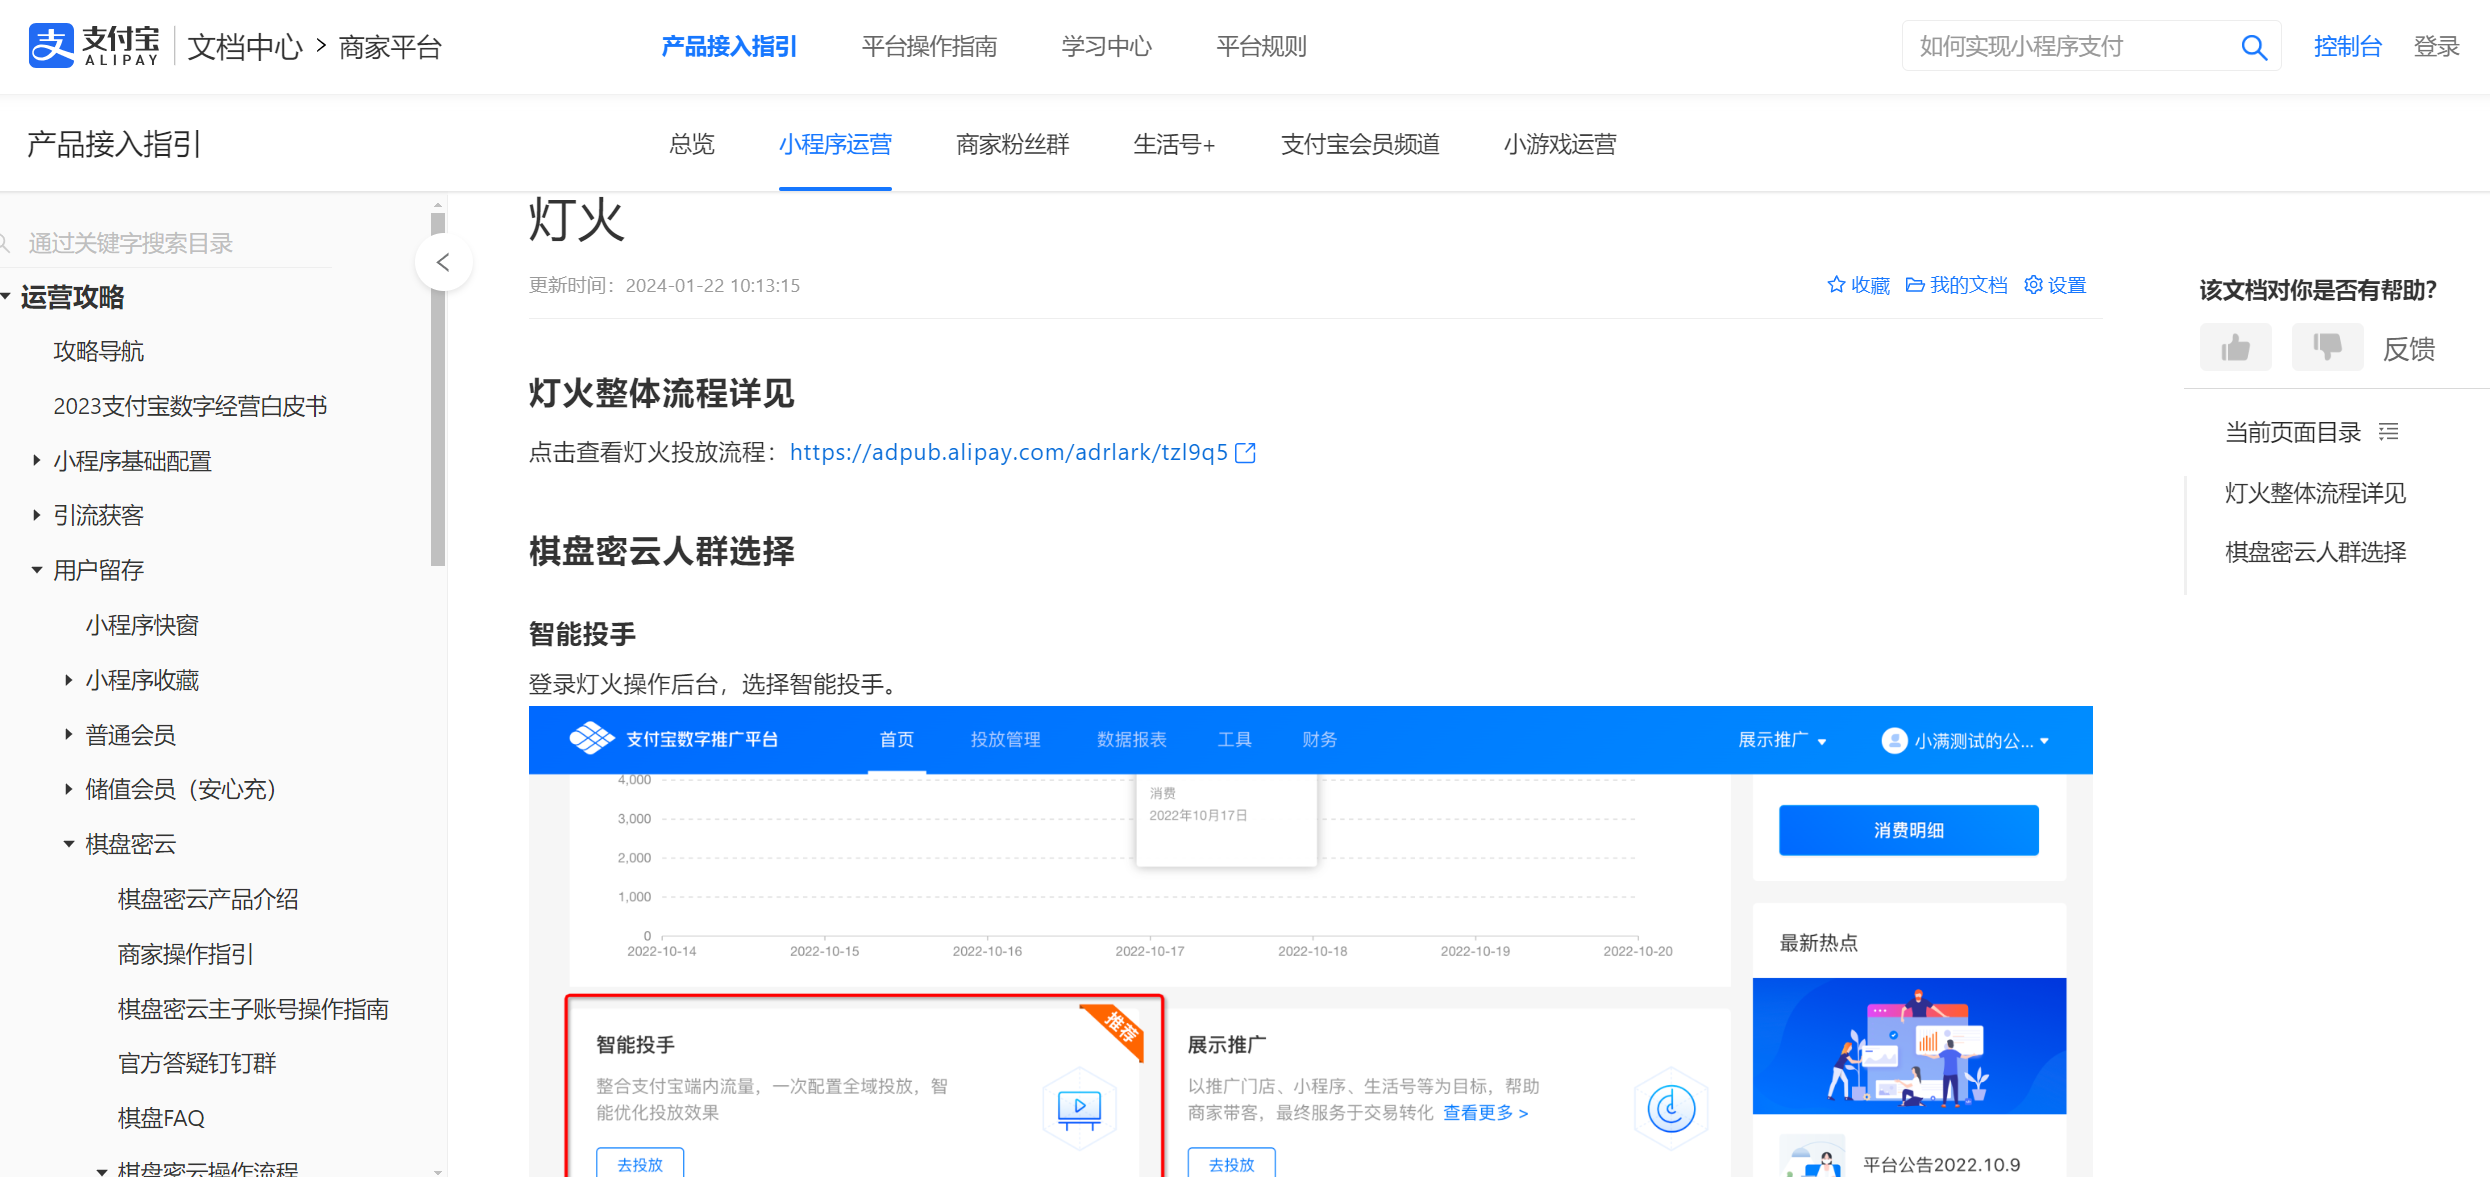Click the 商家平台 breadcrumb
The image size is (2490, 1177).
click(x=390, y=47)
